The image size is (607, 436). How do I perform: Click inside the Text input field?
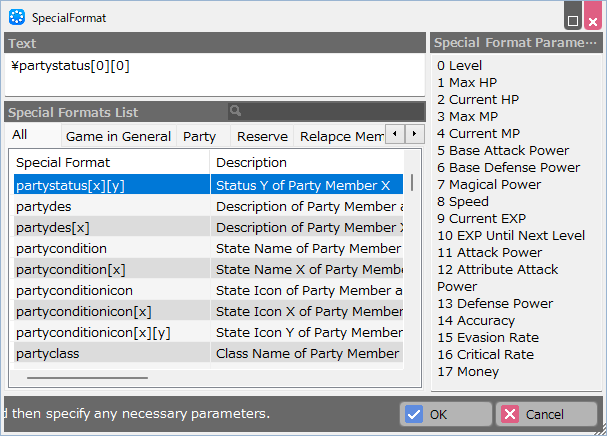(215, 74)
